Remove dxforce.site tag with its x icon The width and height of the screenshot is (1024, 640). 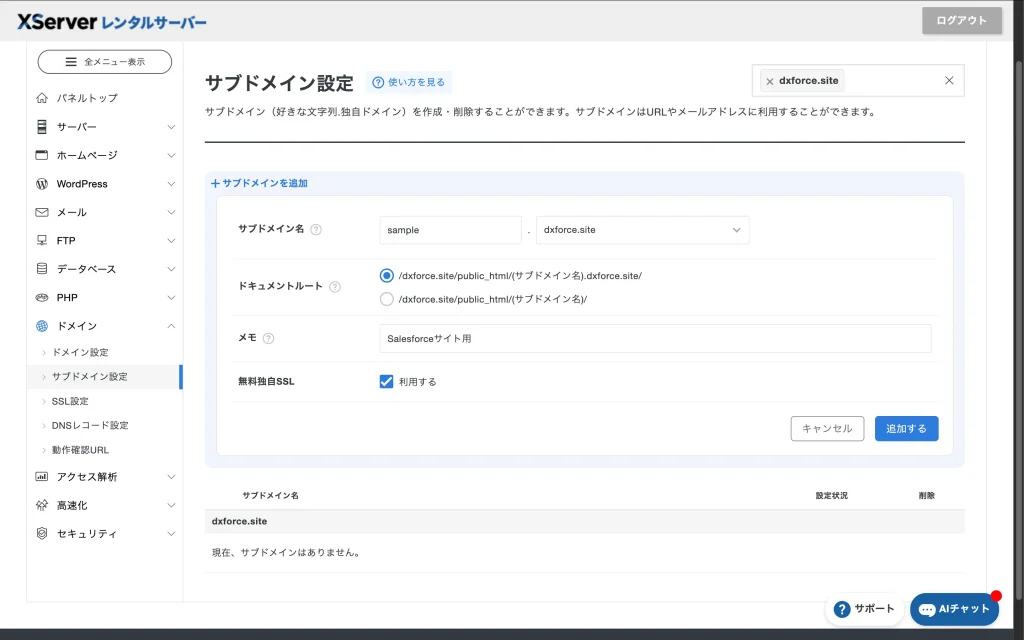769,81
